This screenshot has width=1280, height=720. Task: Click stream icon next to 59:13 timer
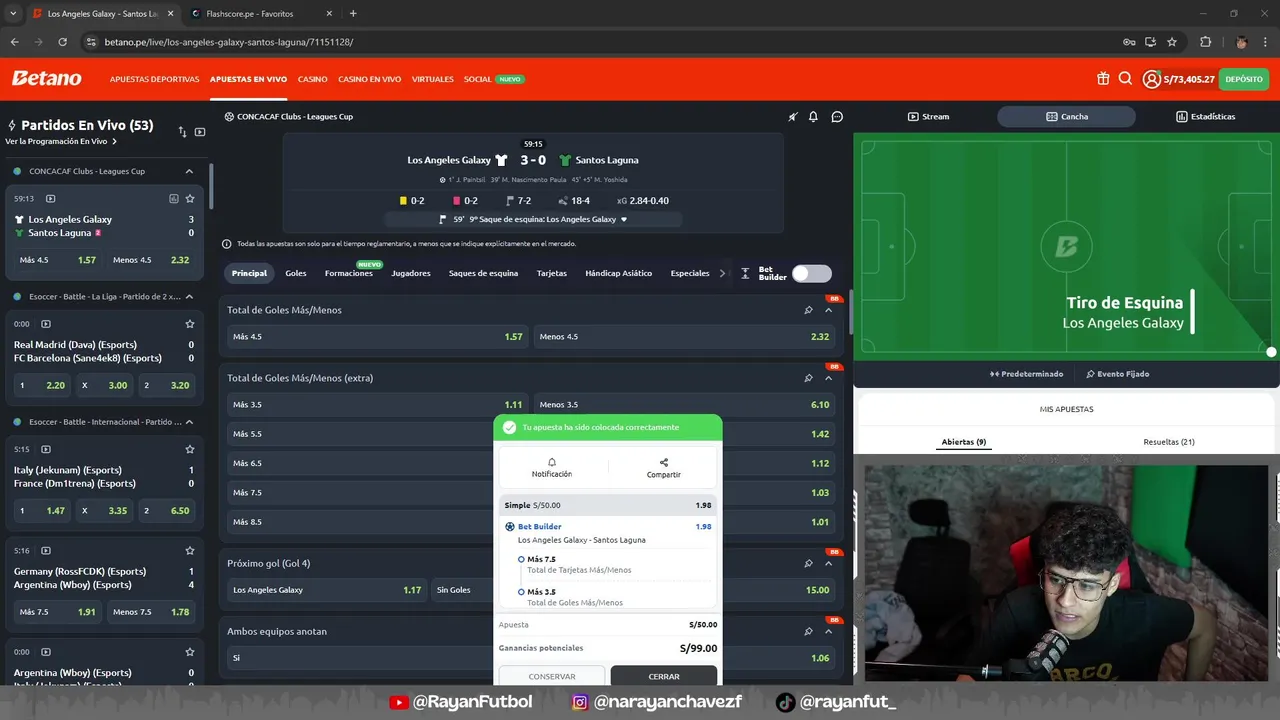tap(50, 198)
